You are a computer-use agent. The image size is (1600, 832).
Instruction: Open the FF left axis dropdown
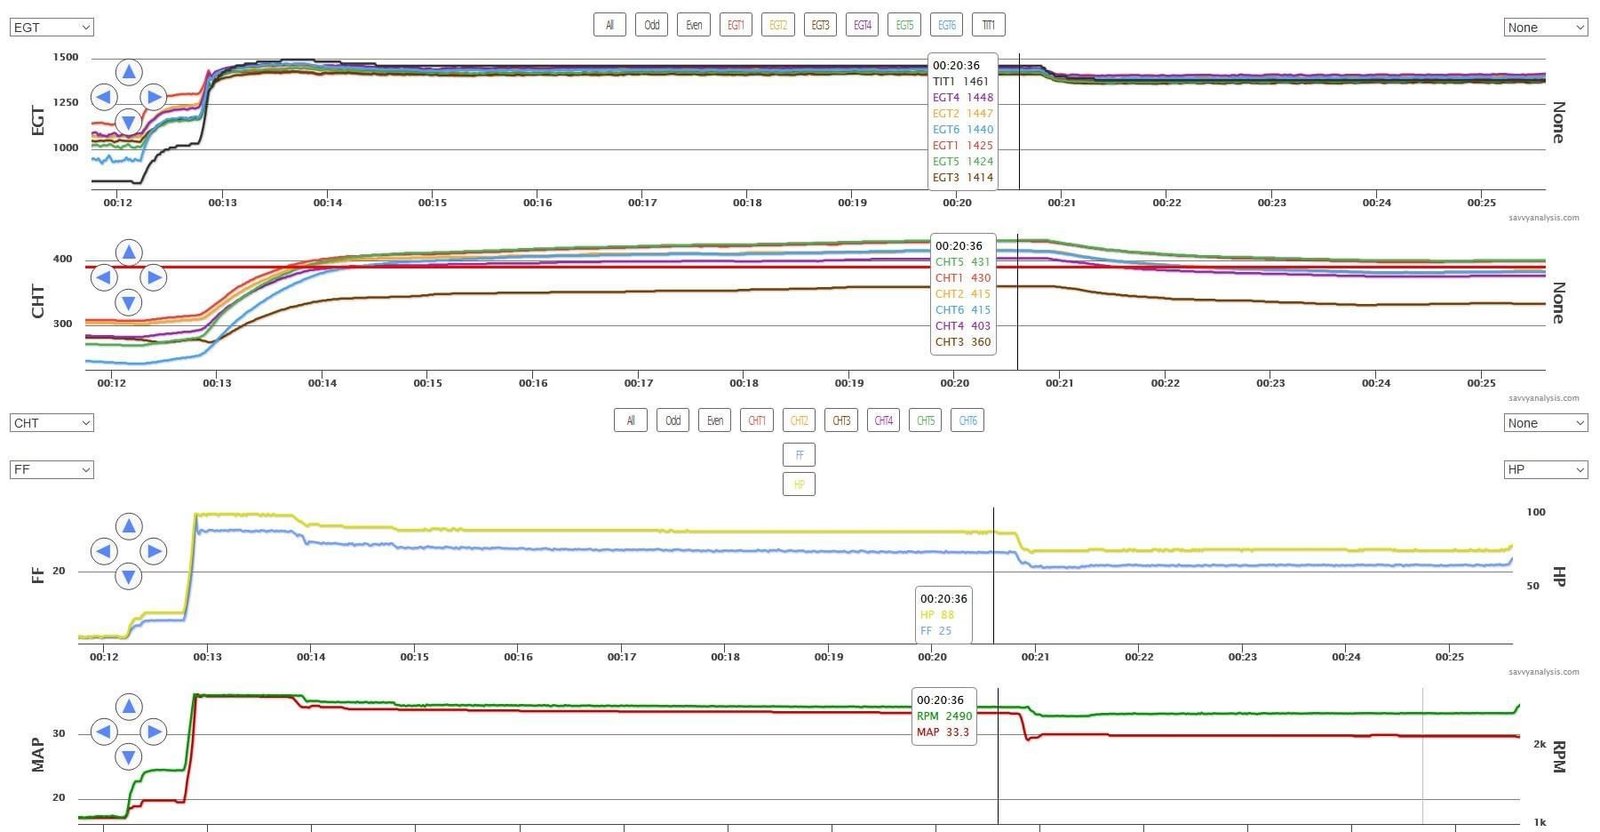[52, 469]
